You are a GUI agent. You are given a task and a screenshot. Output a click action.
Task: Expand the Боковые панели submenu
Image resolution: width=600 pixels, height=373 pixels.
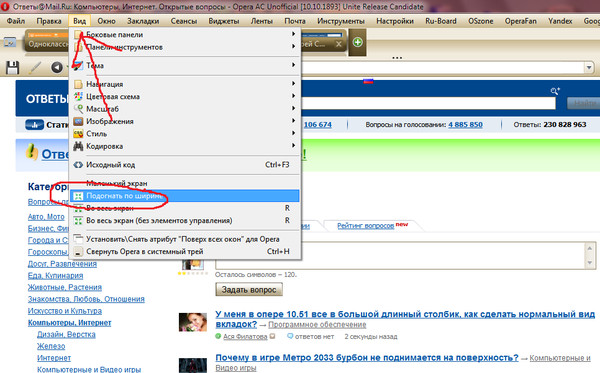tap(293, 34)
